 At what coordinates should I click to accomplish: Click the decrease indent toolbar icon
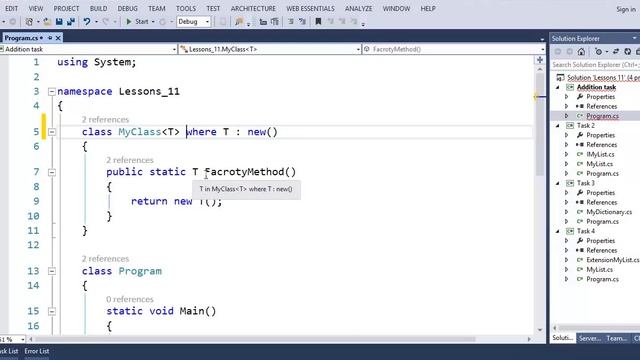(263, 22)
